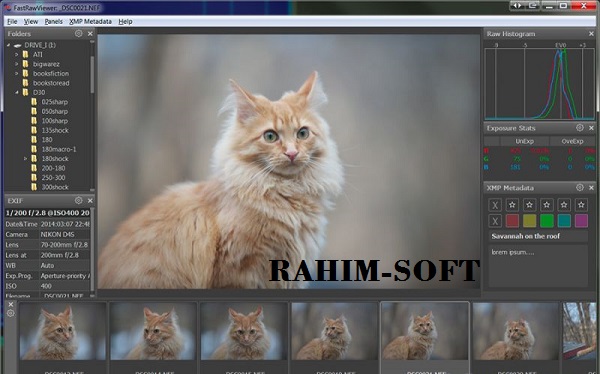Select the 050sharp folder
The height and width of the screenshot is (374, 600).
[x=55, y=111]
